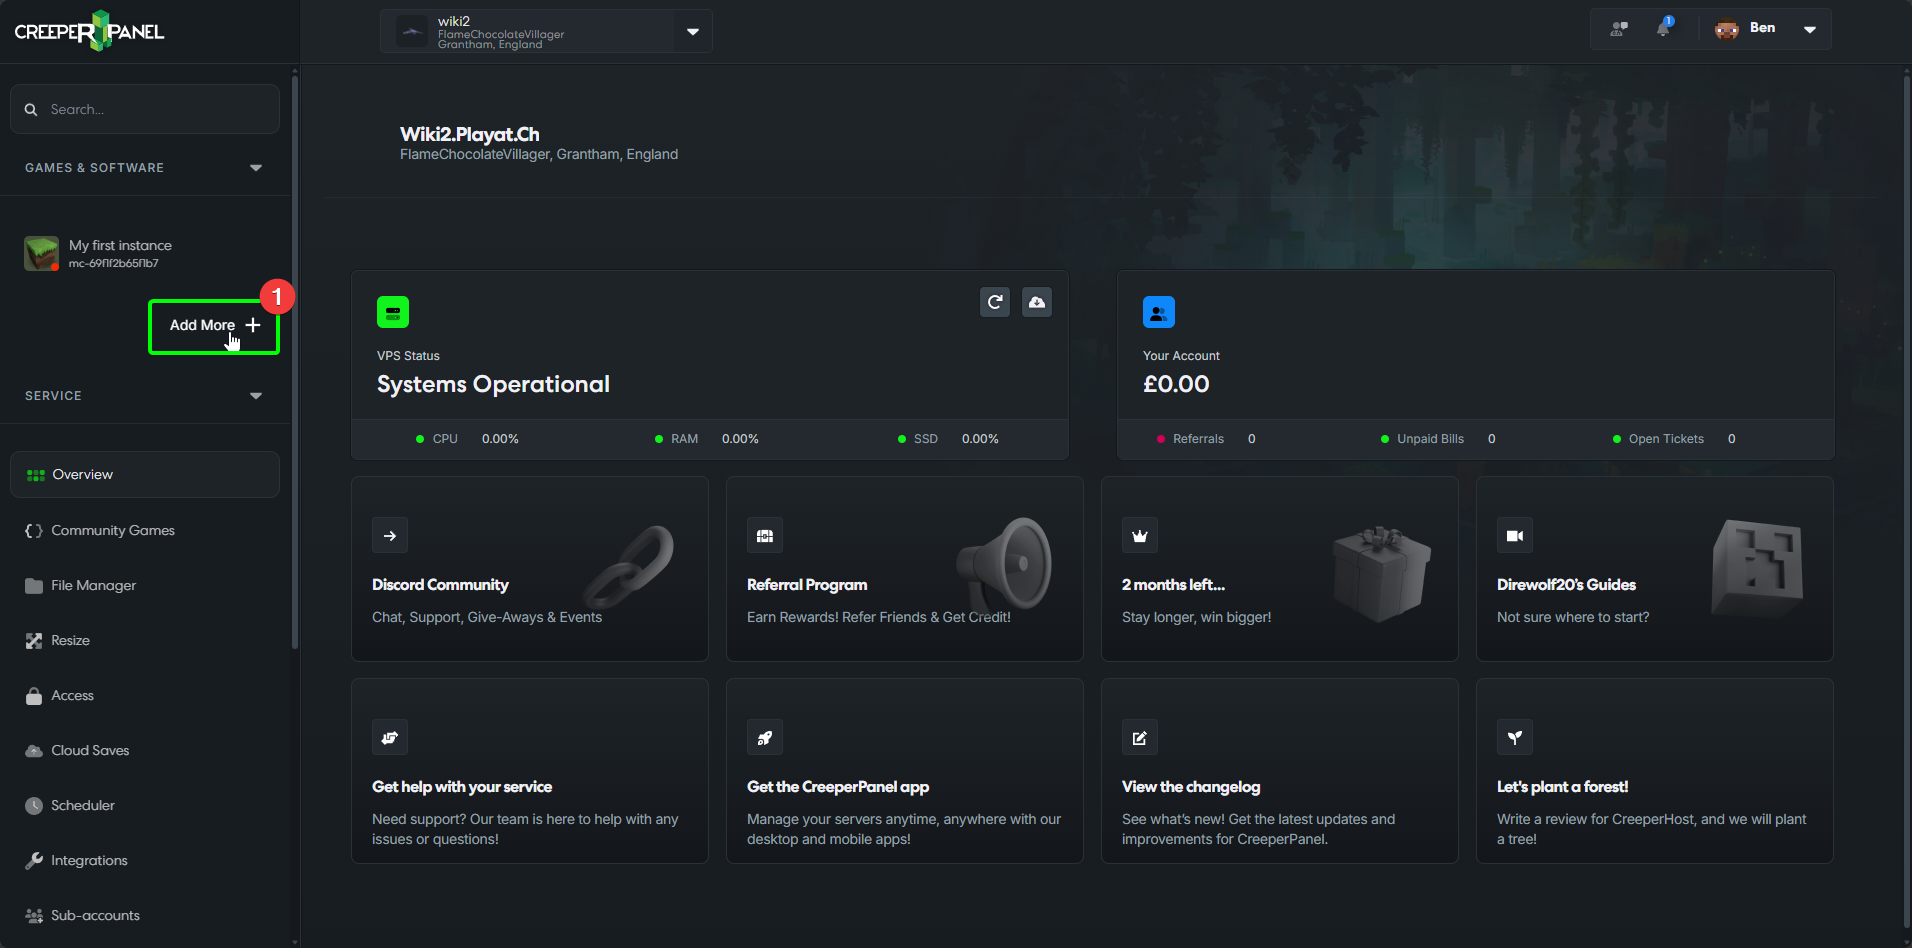The width and height of the screenshot is (1912, 948).
Task: Open the Referral Program card
Action: click(905, 569)
